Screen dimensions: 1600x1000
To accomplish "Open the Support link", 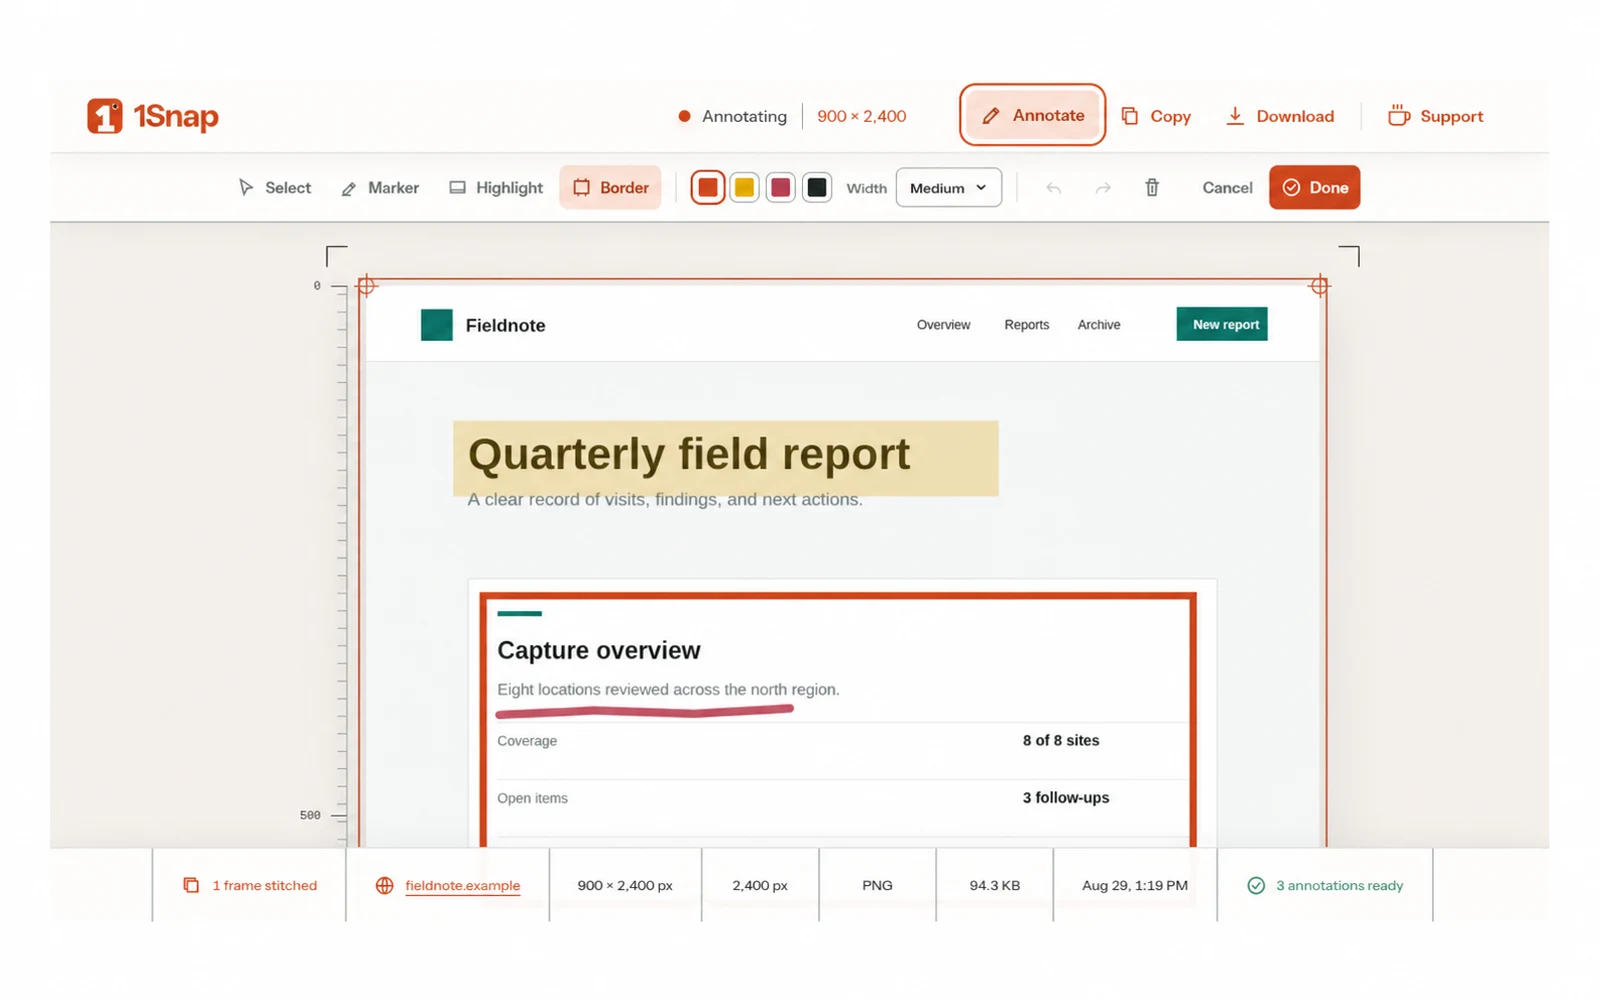I will (x=1435, y=116).
